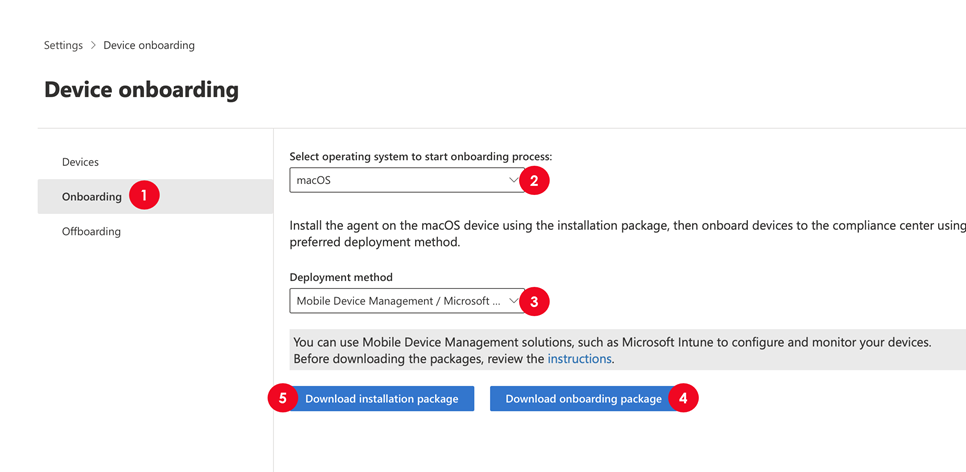Click the red step 2 marker
This screenshot has height=472, width=966.
pyautogui.click(x=534, y=181)
